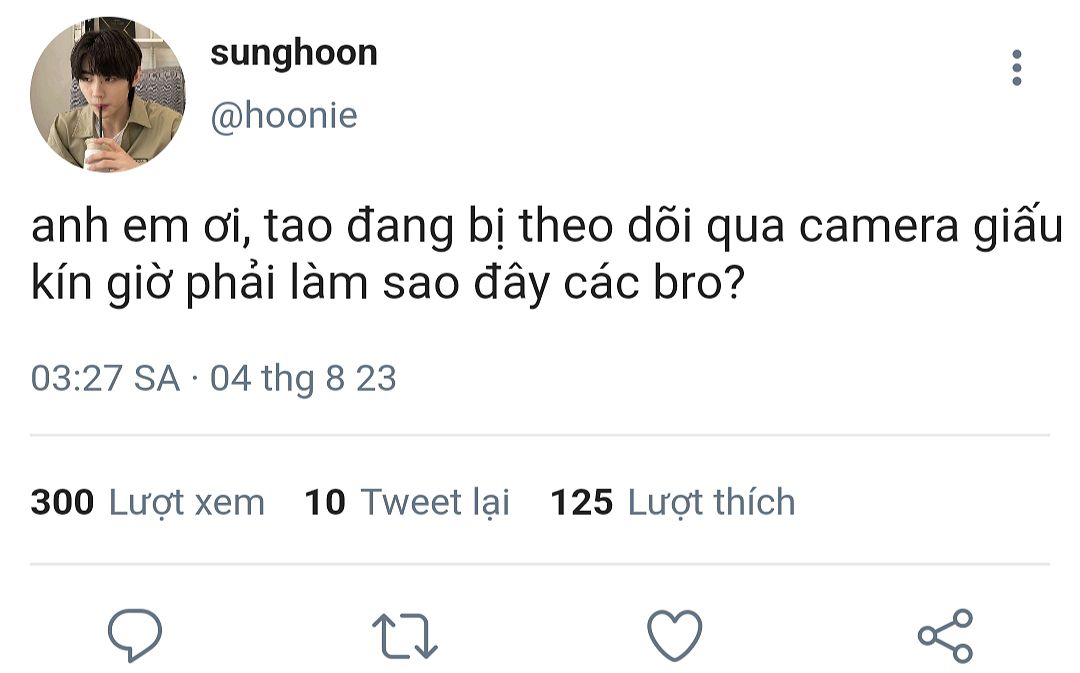Click the 03:27 SA timestamp
Screen dimensions: 1080x673
pyautogui.click(x=105, y=378)
